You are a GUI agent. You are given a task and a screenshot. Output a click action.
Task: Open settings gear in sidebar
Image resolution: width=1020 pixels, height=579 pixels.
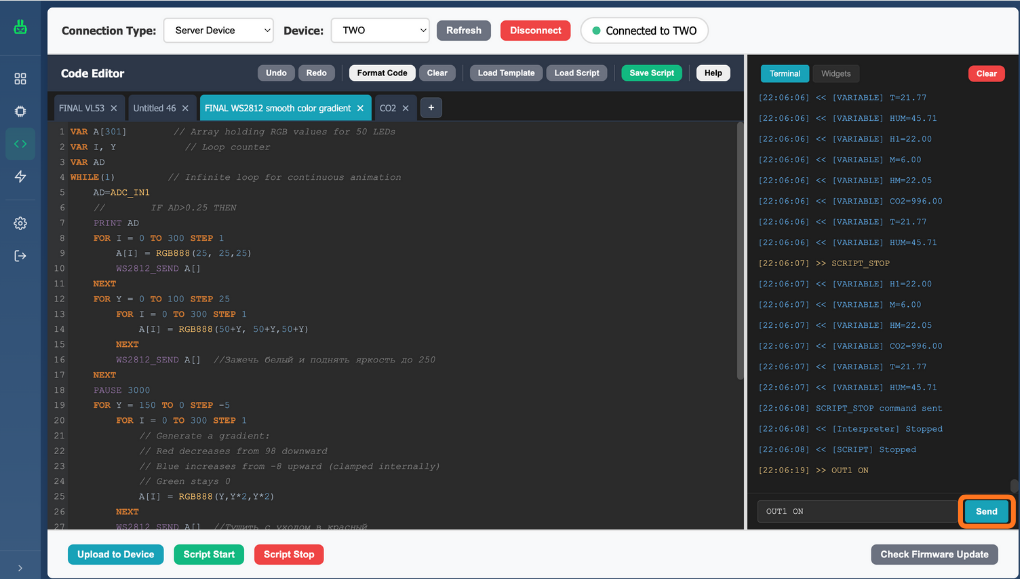20,223
